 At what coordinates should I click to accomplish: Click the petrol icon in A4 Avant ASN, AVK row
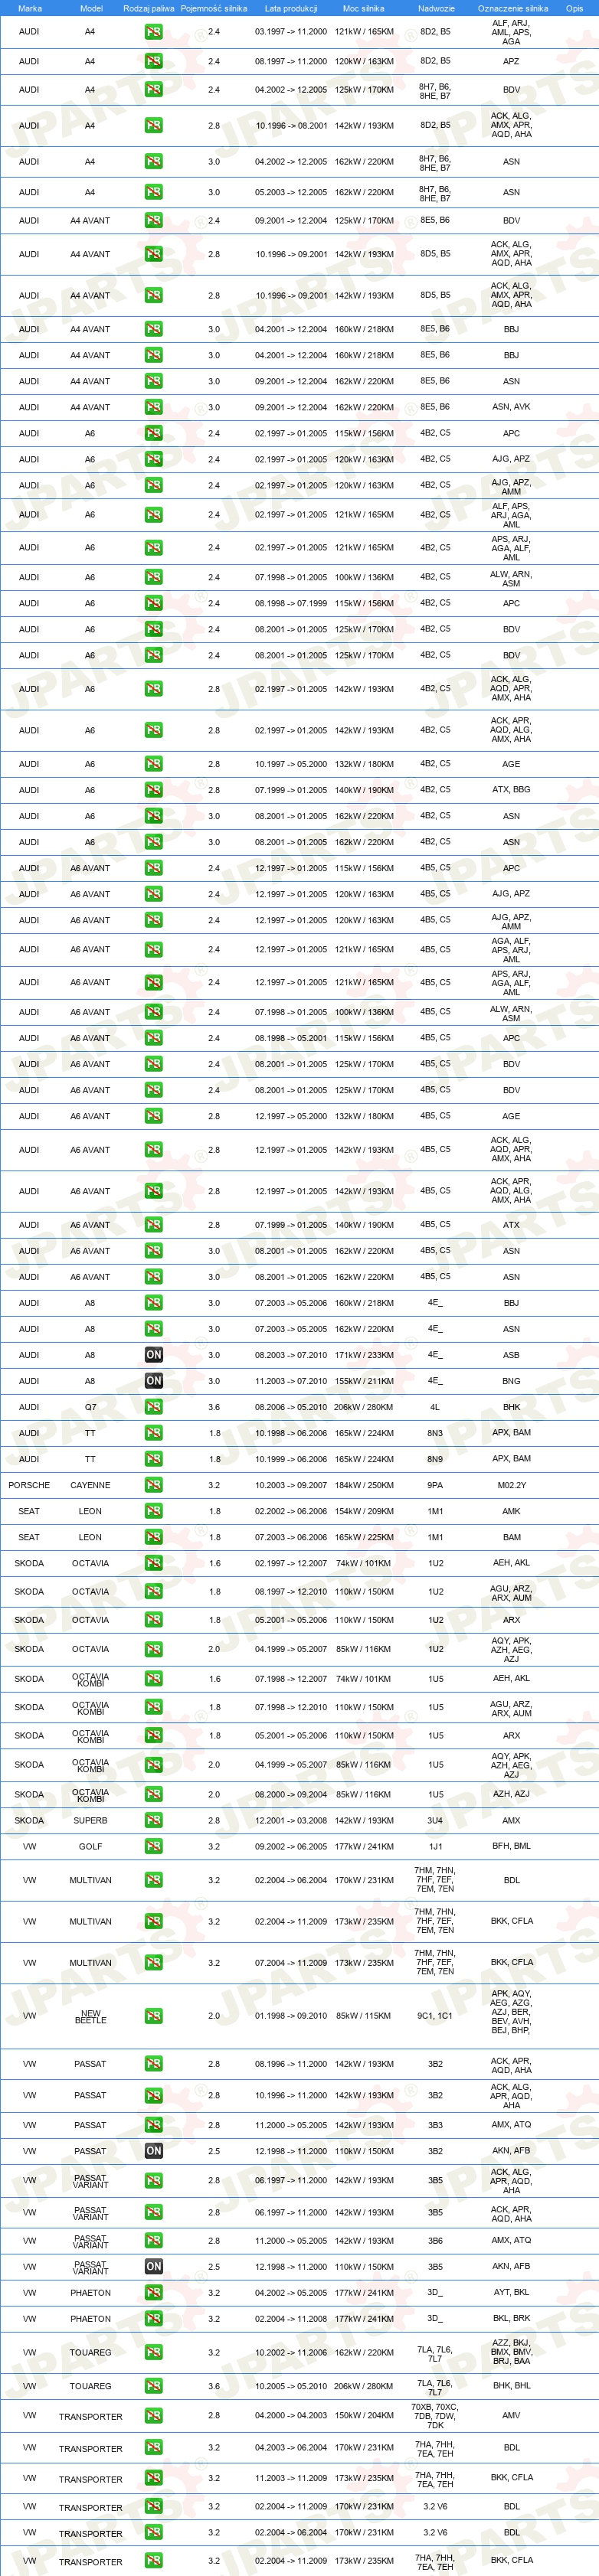[153, 407]
